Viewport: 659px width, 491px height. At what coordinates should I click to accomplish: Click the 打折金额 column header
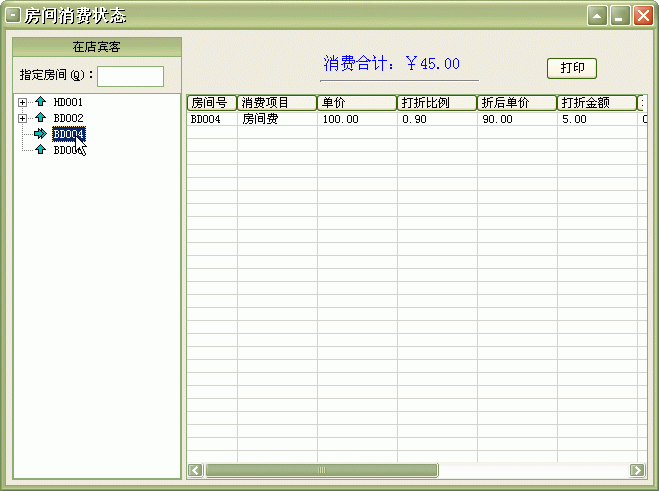point(596,103)
